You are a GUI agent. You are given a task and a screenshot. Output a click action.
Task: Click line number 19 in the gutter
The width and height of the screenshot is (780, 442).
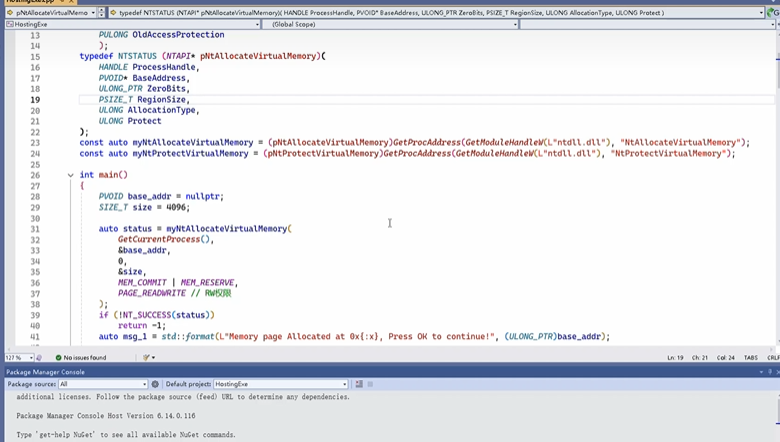pos(35,99)
